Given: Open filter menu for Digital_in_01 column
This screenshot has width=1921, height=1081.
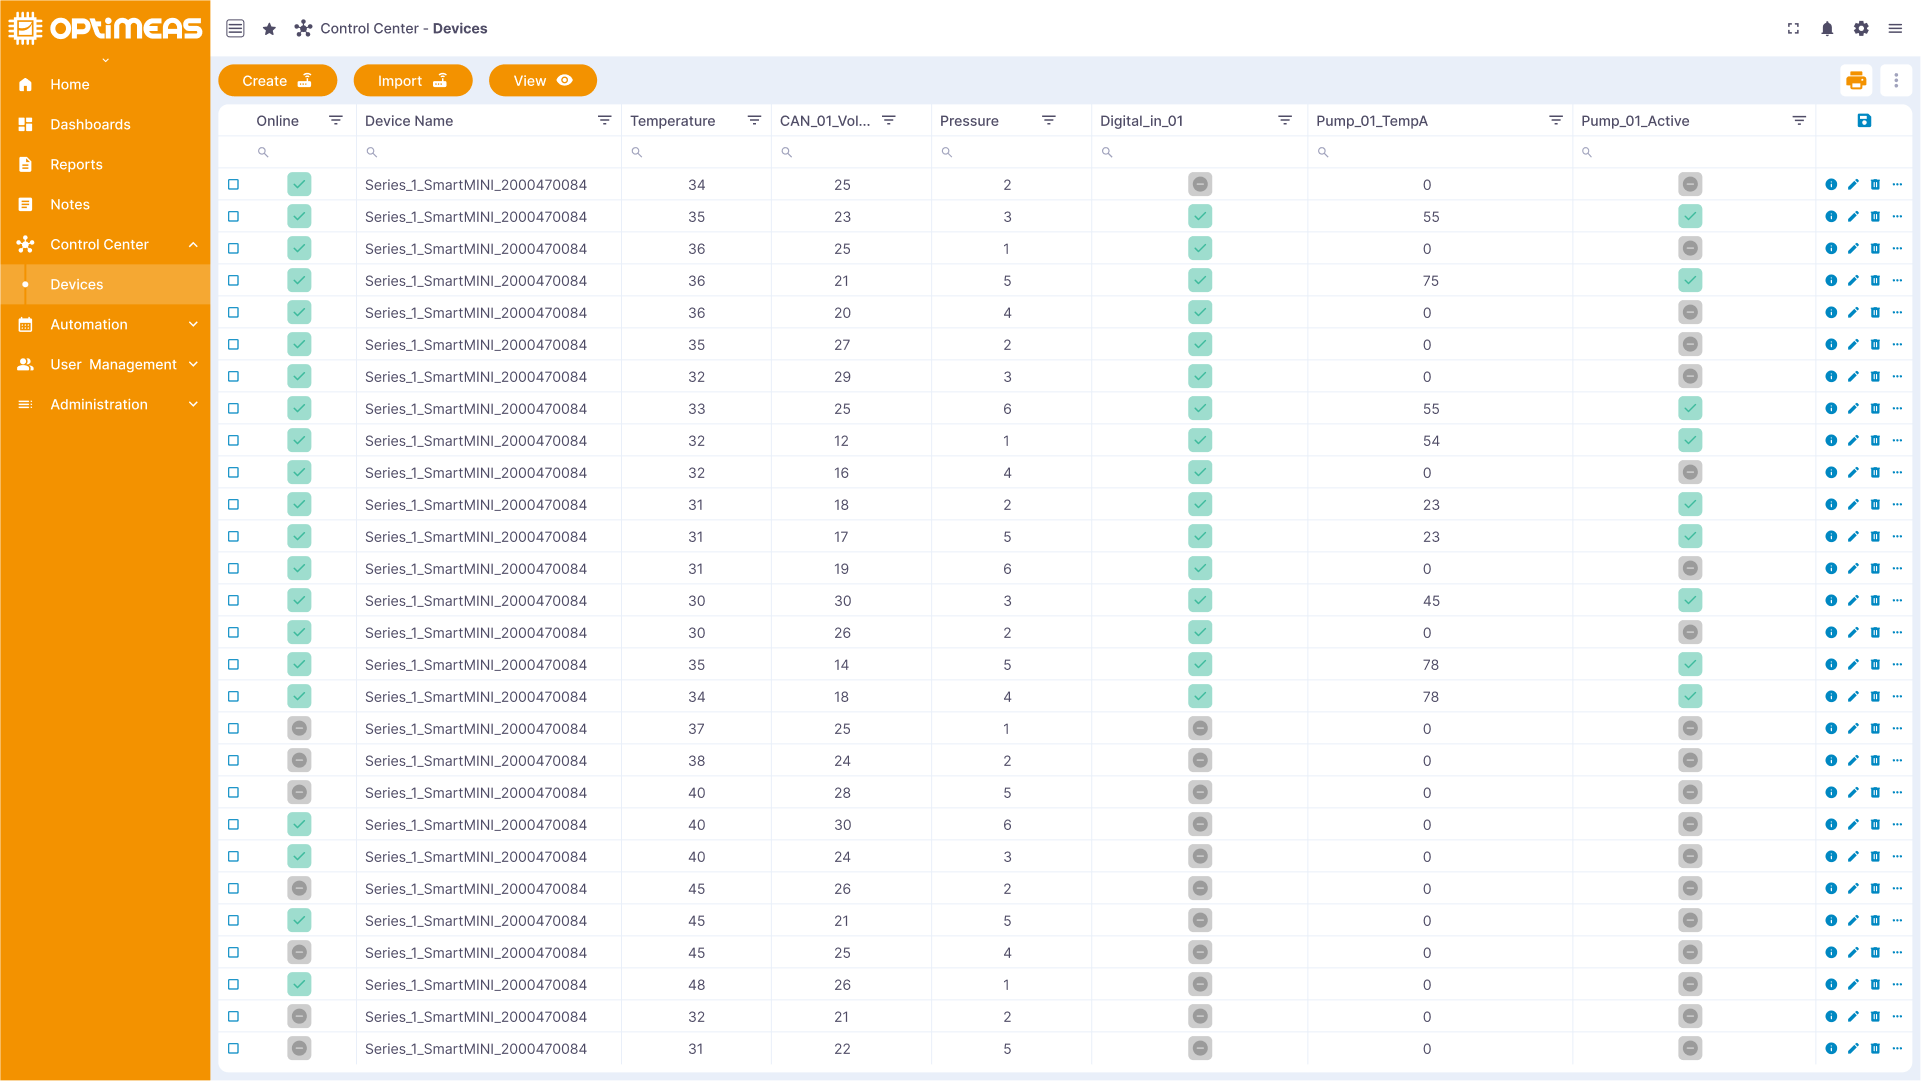Looking at the screenshot, I should (x=1285, y=121).
